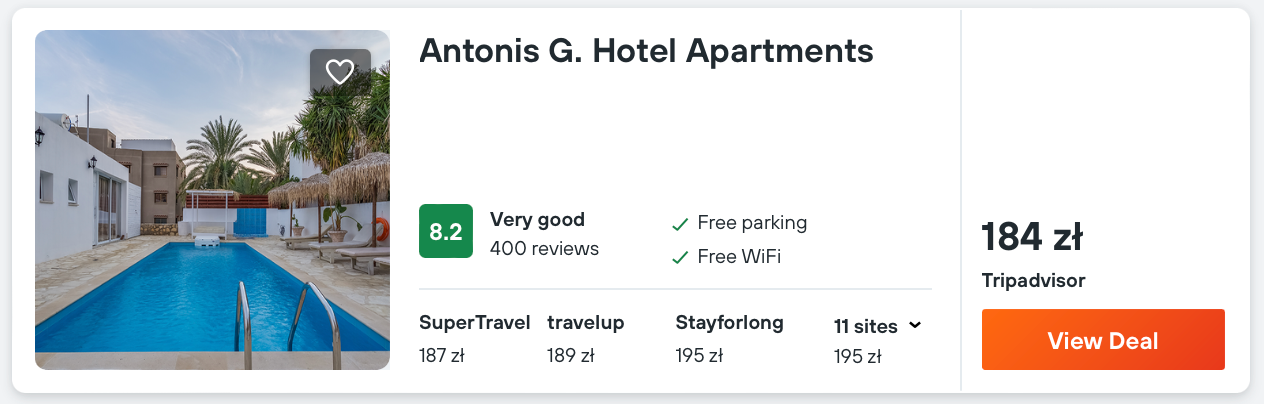Click the 400 reviews text

point(544,248)
